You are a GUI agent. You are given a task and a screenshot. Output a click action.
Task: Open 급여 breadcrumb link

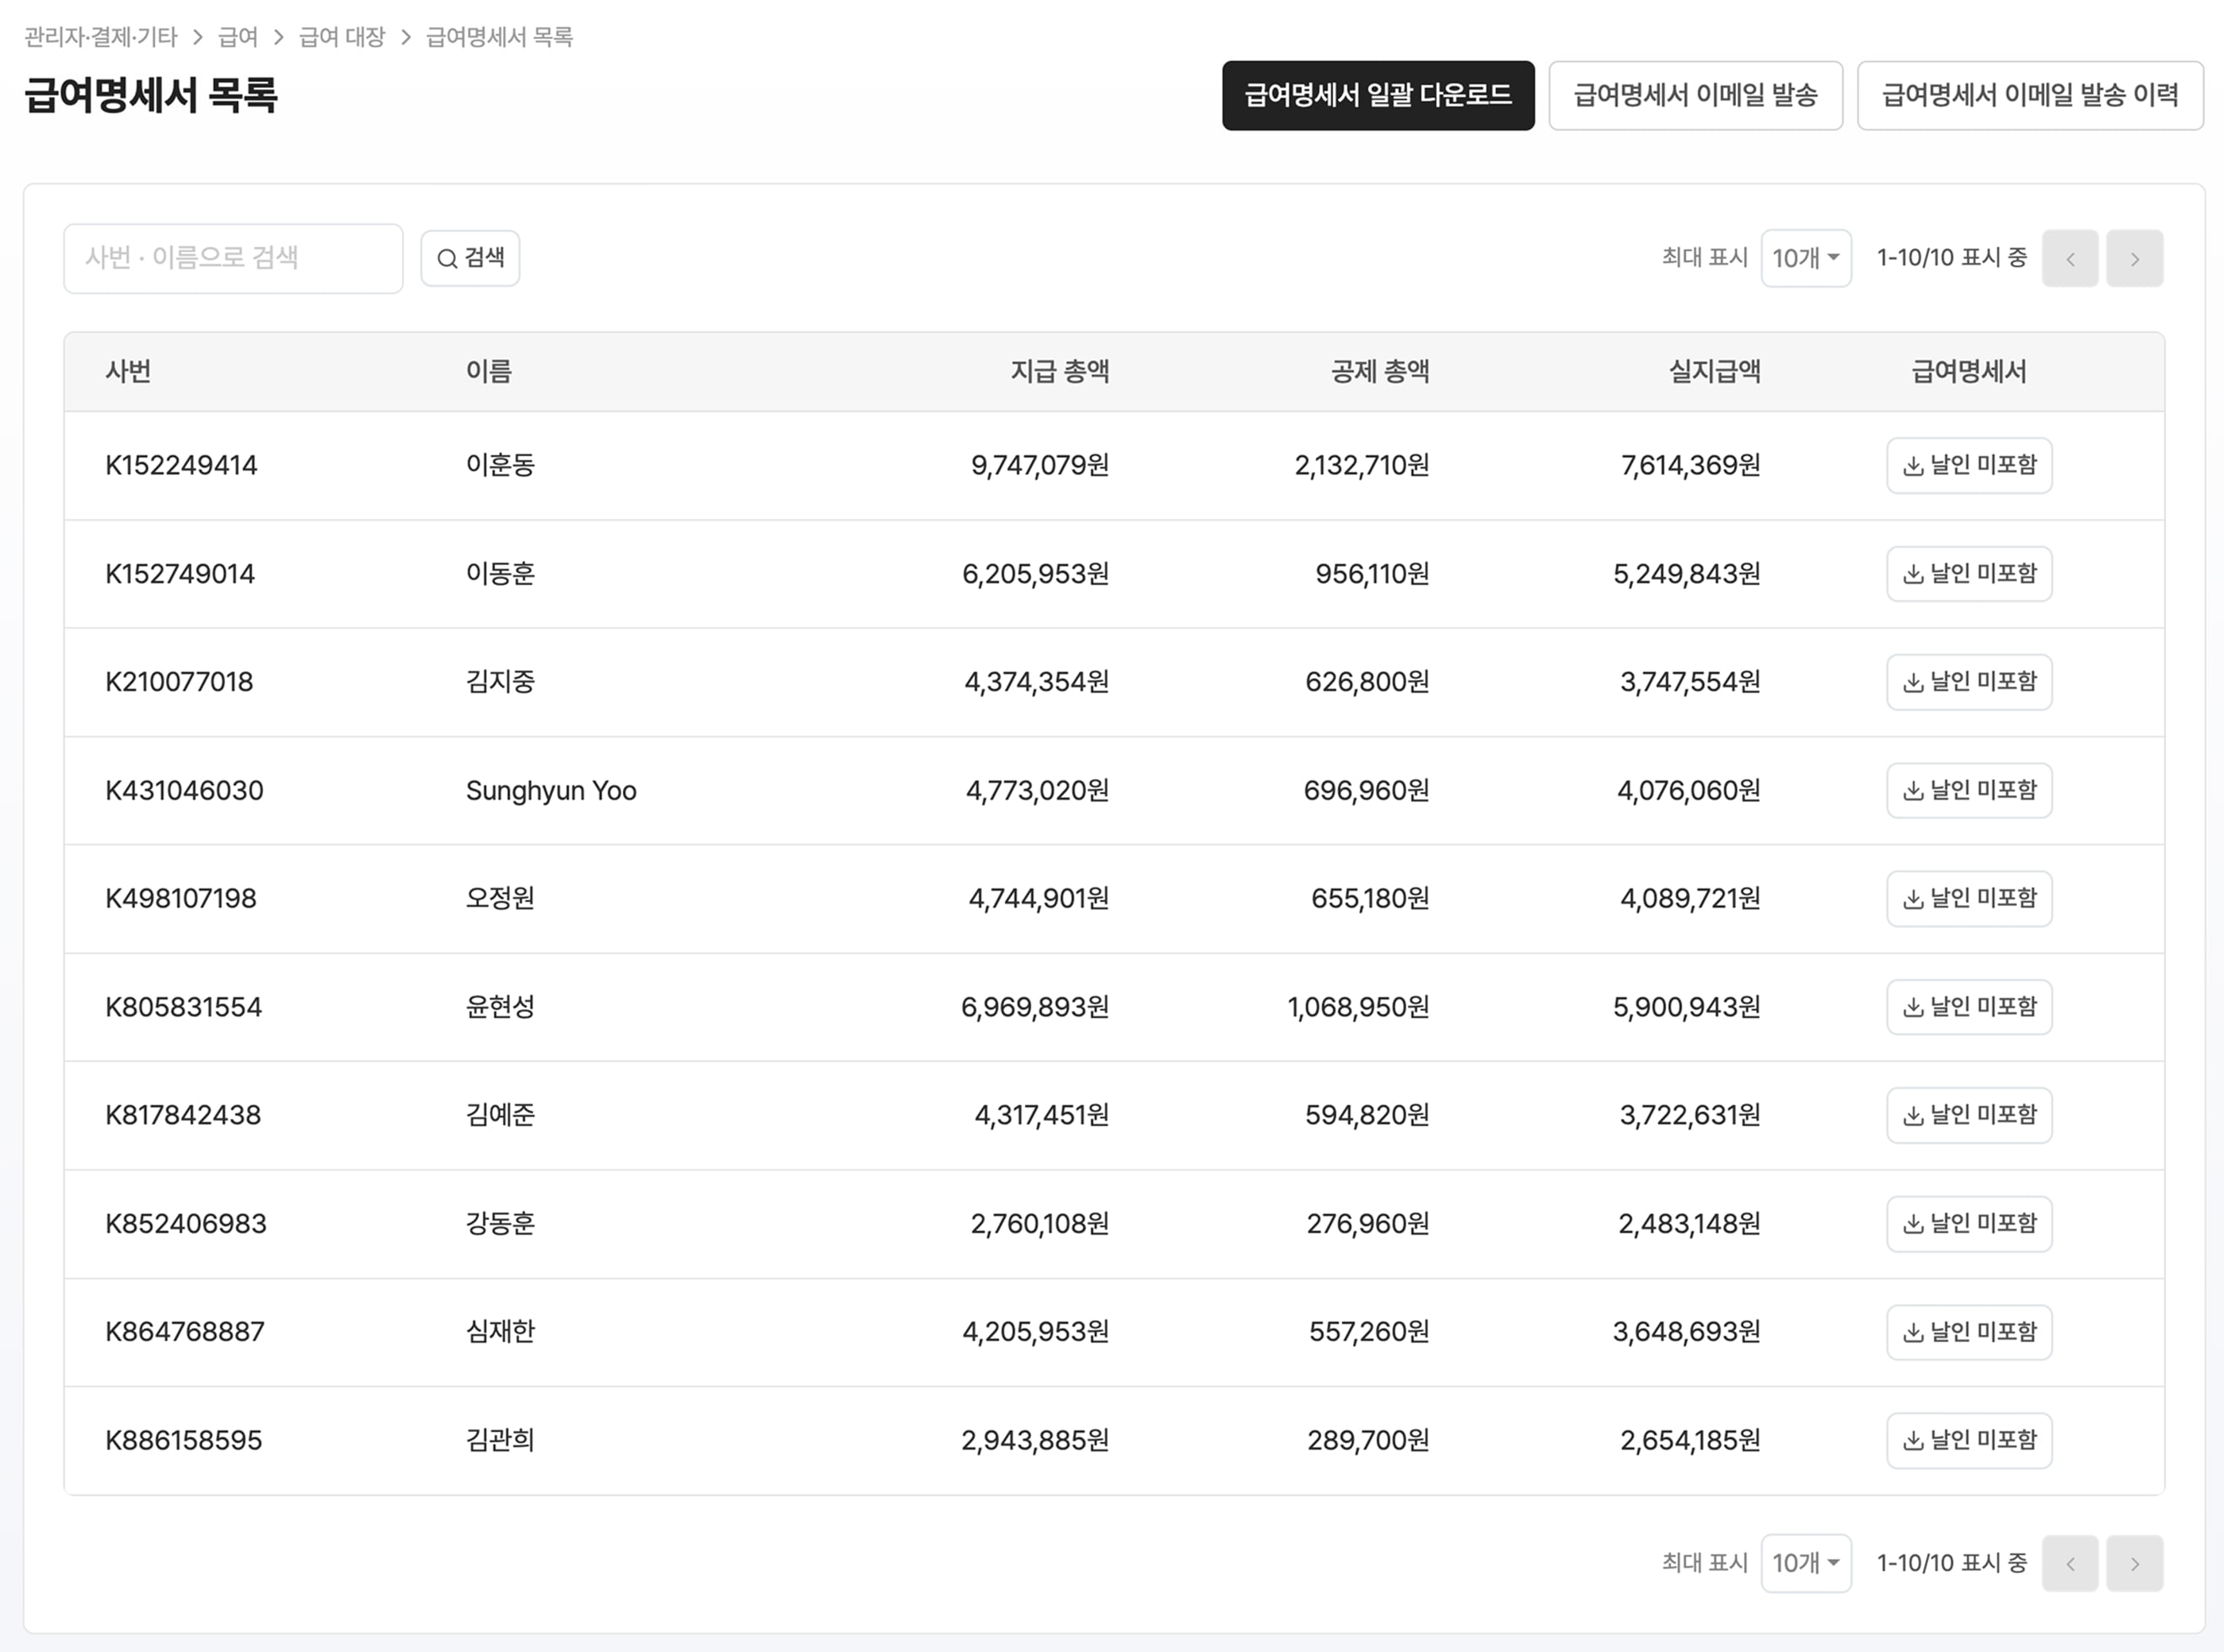tap(238, 37)
